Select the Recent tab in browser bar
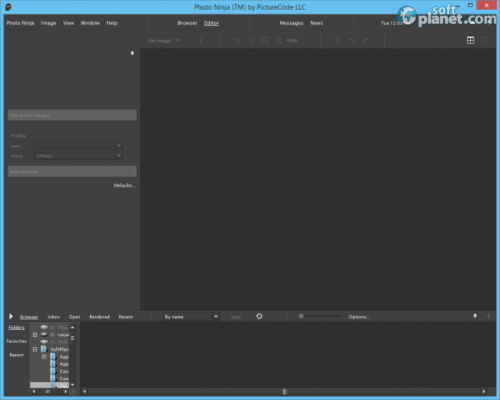This screenshot has height=400, width=500. 126,317
